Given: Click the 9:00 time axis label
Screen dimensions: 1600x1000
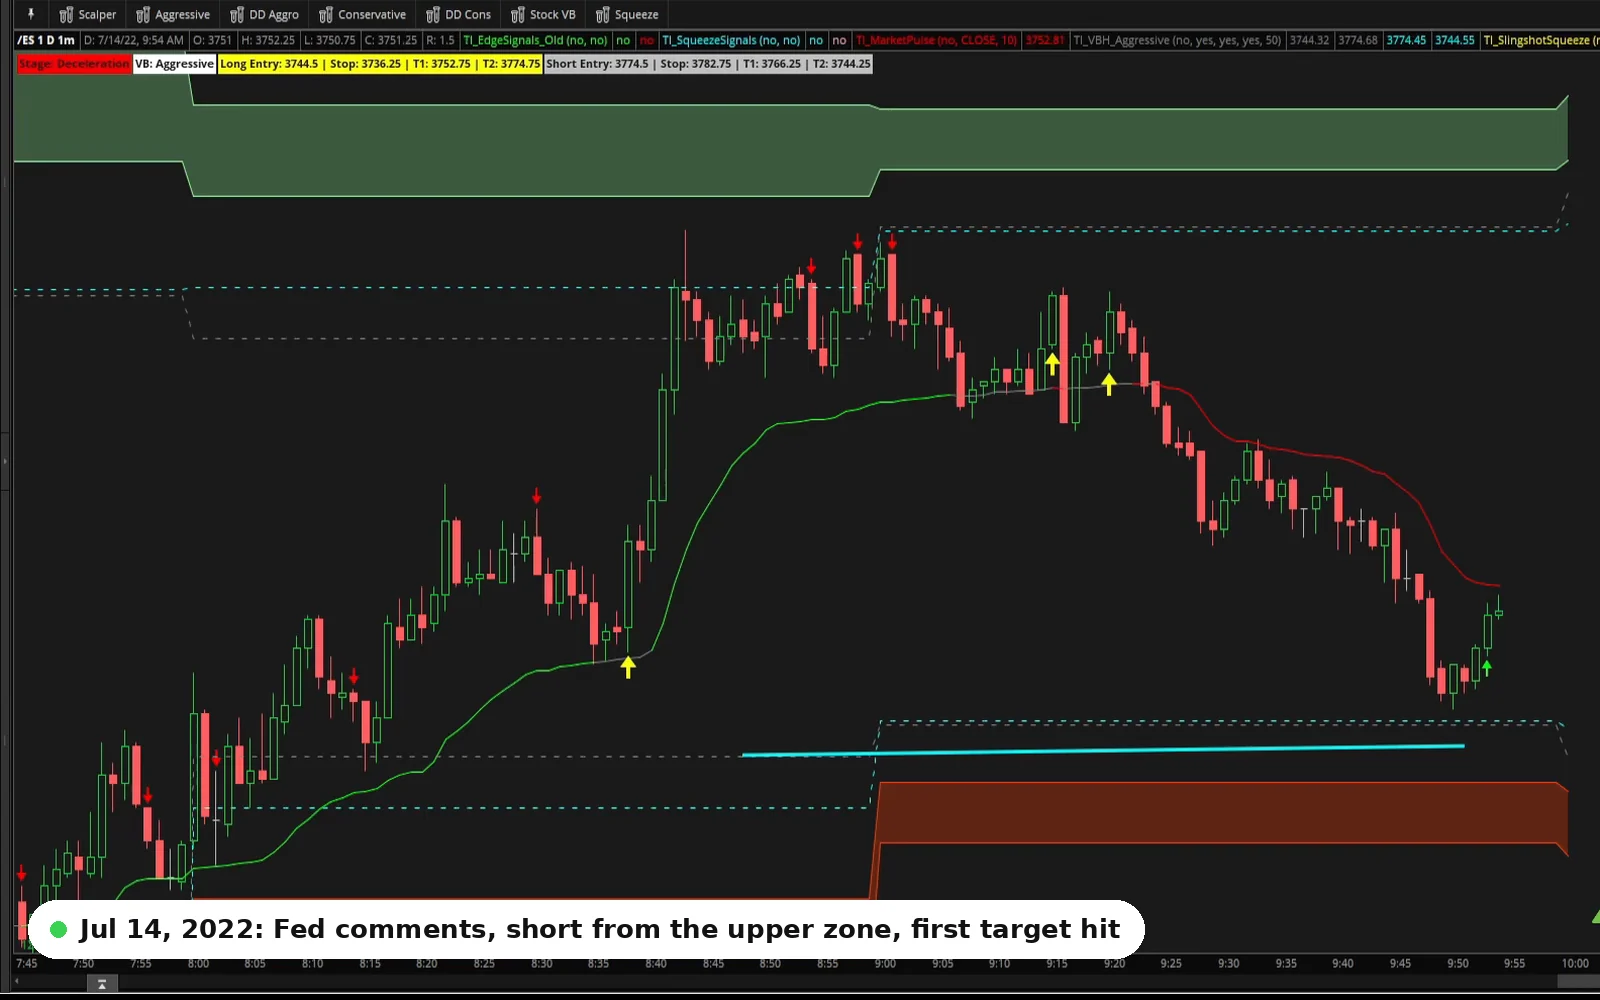Looking at the screenshot, I should click(885, 964).
